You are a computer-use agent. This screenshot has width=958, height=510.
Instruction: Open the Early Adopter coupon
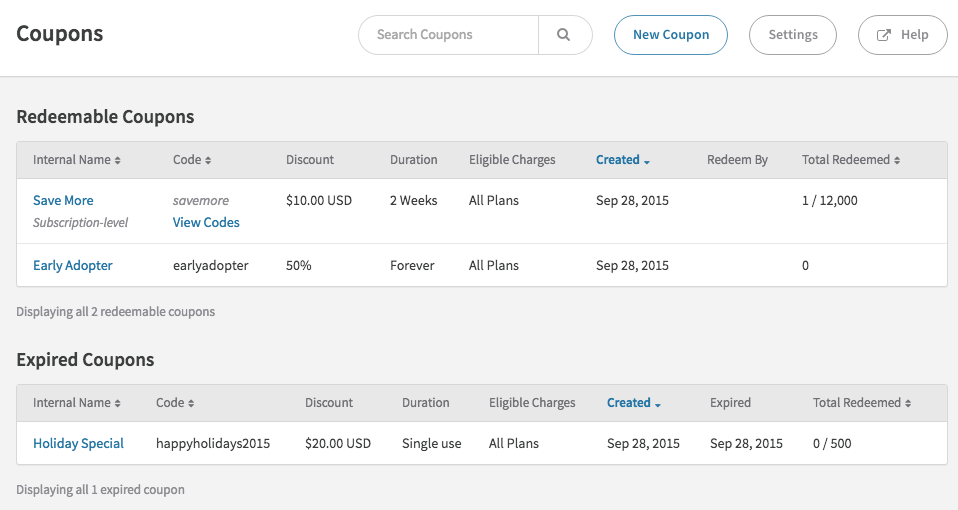[x=73, y=266]
